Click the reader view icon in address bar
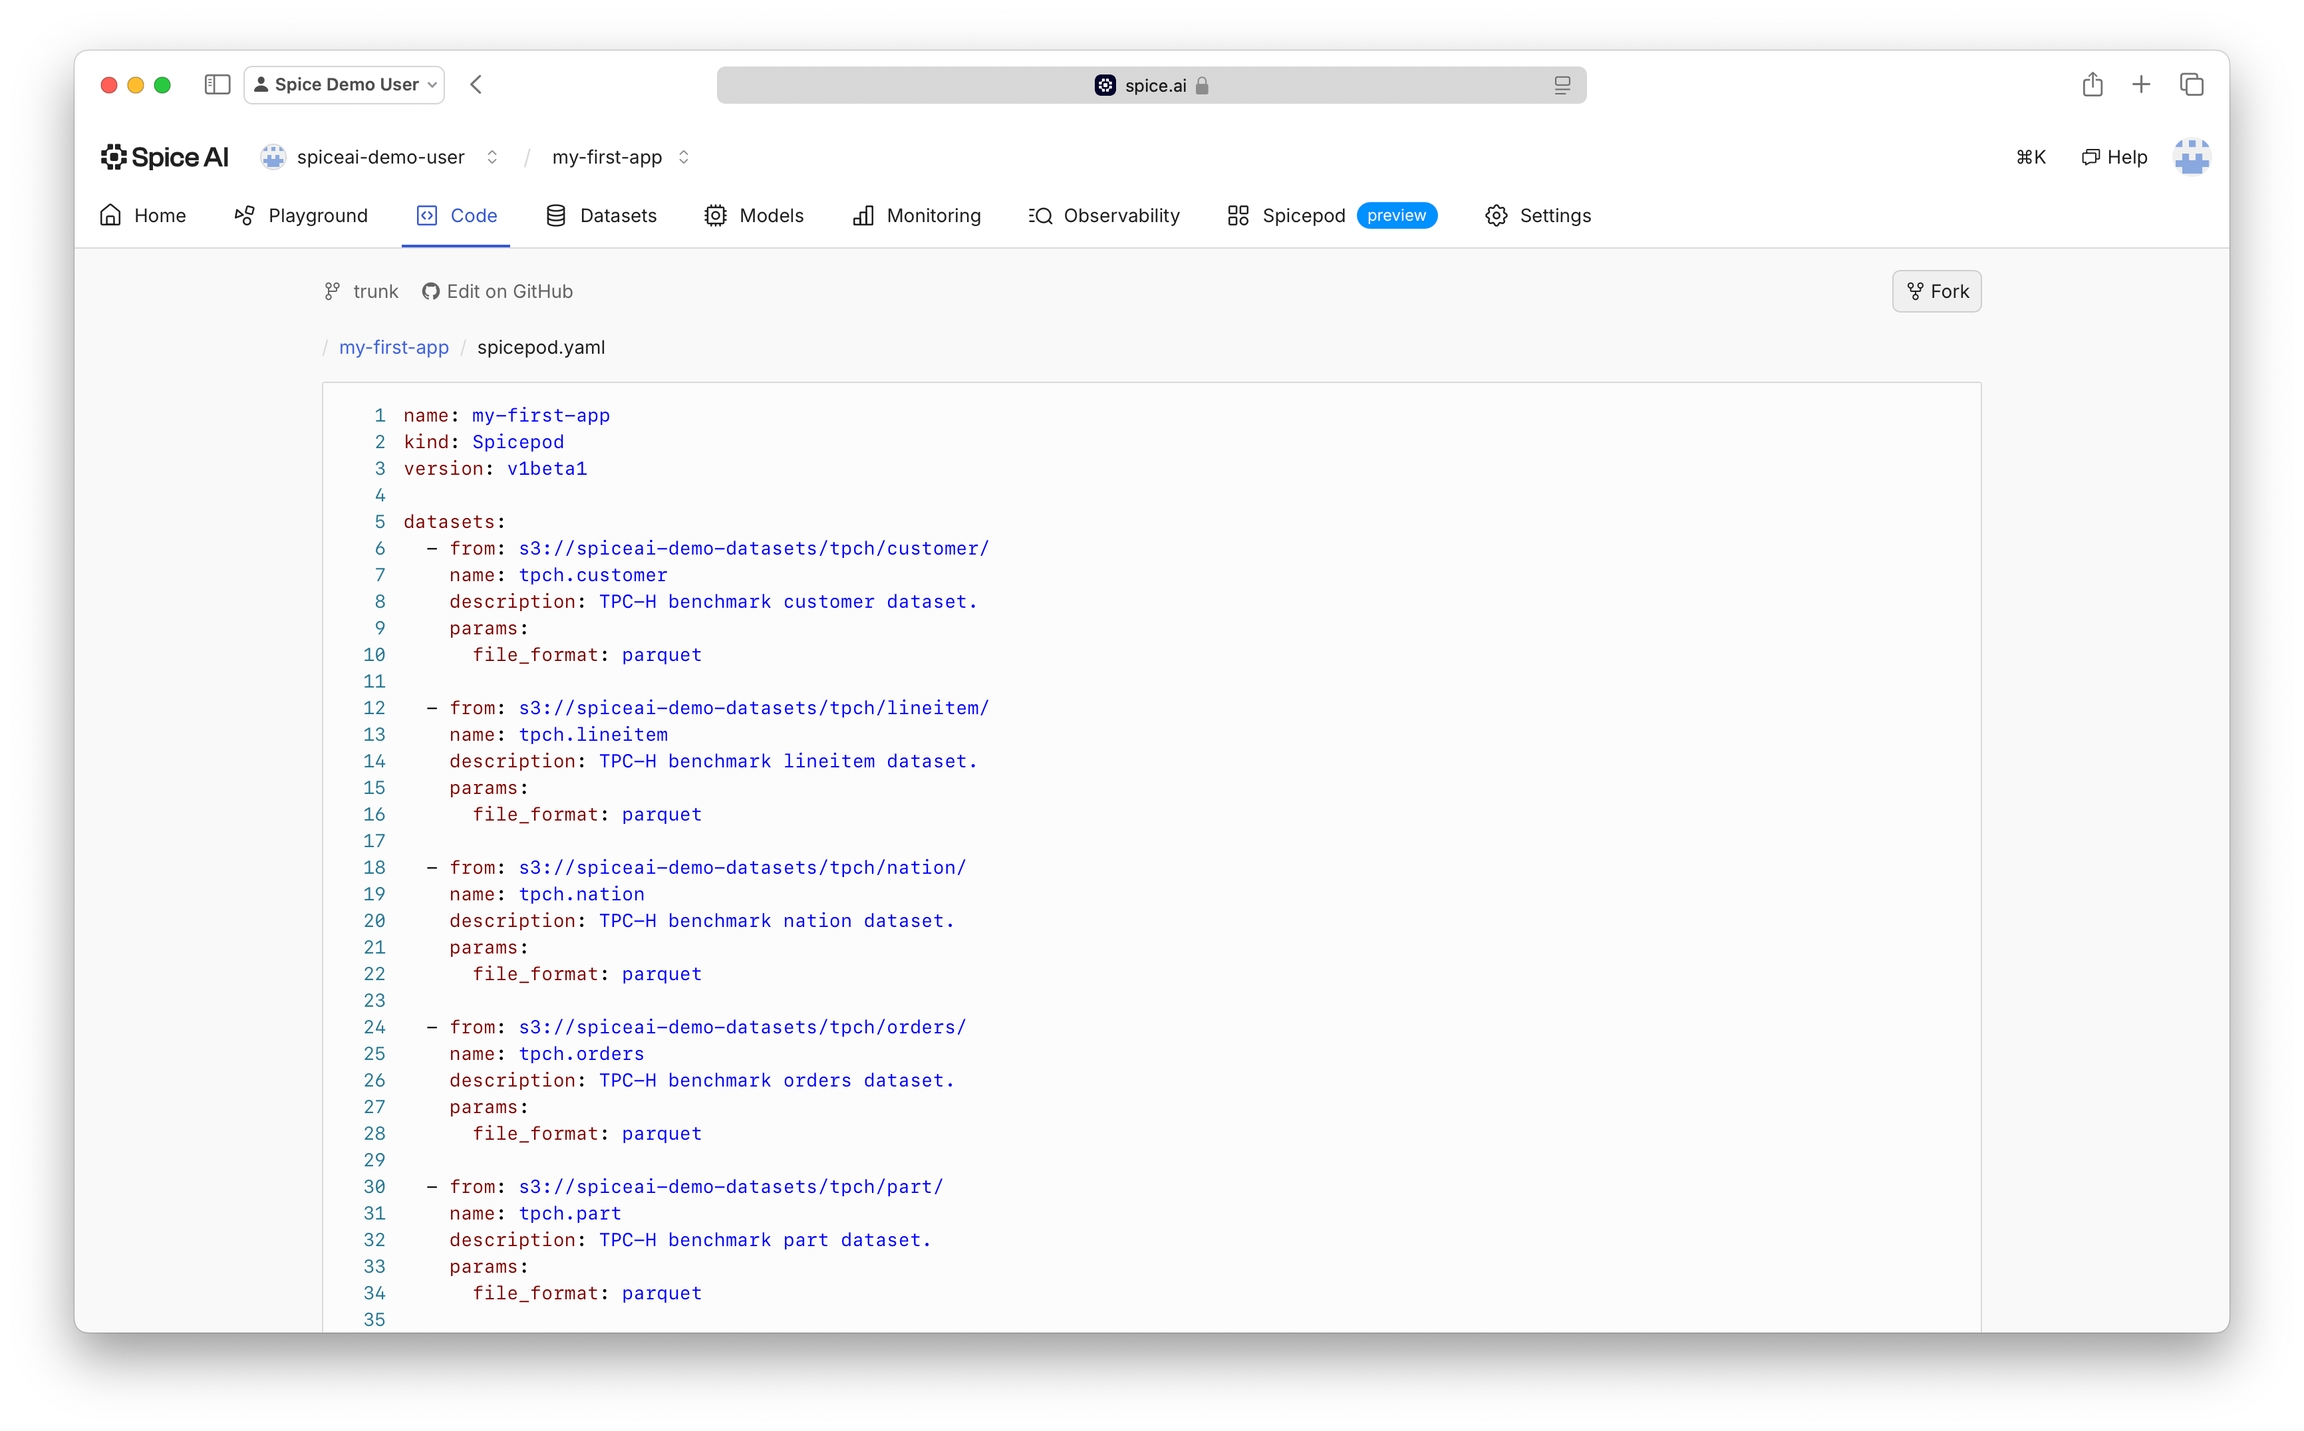Viewport: 2304px width, 1431px height. (1561, 86)
